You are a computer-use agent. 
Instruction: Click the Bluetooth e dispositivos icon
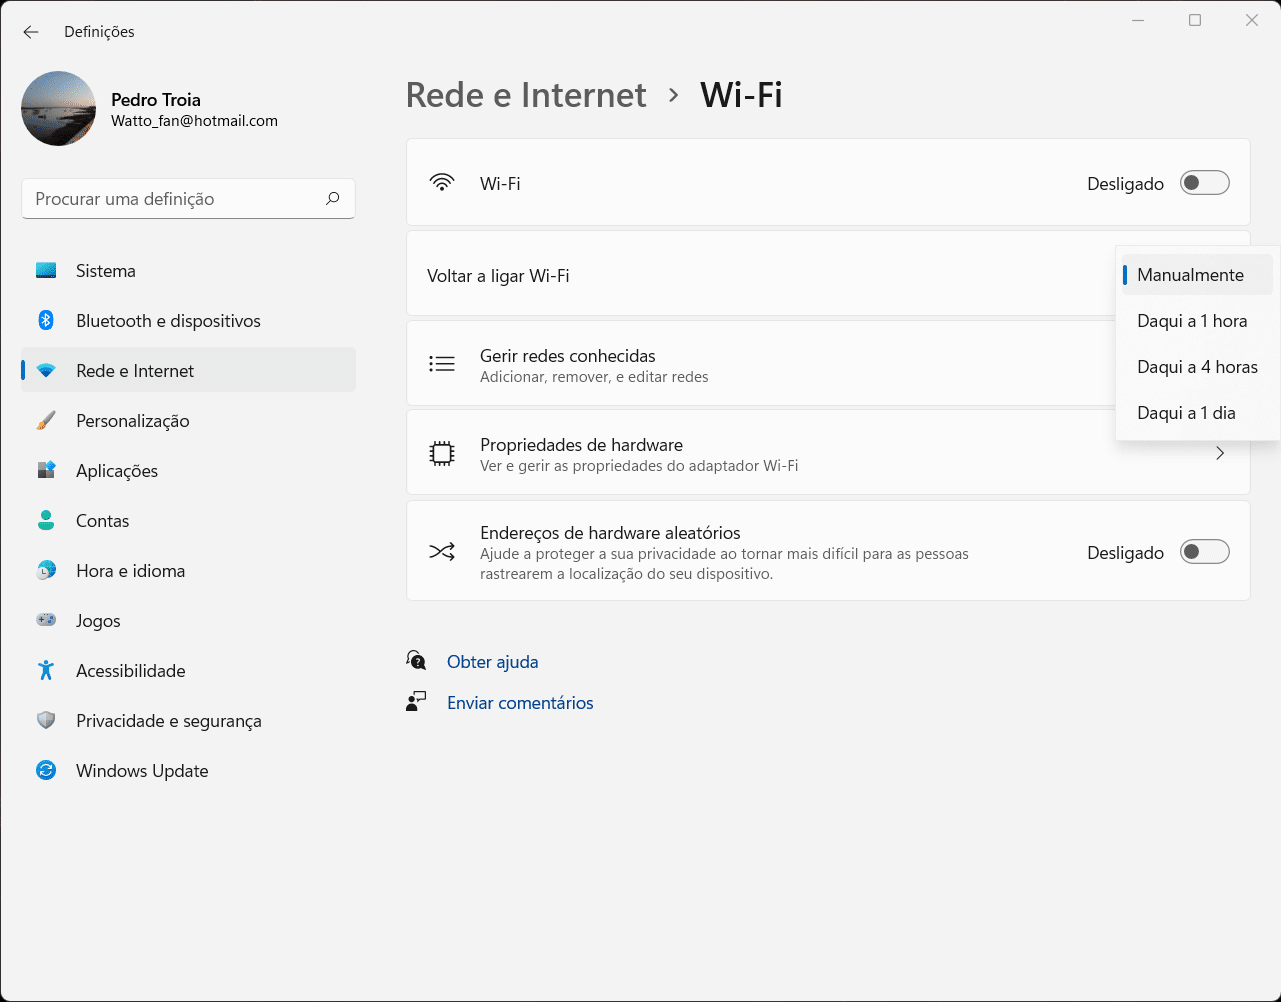[x=46, y=320]
